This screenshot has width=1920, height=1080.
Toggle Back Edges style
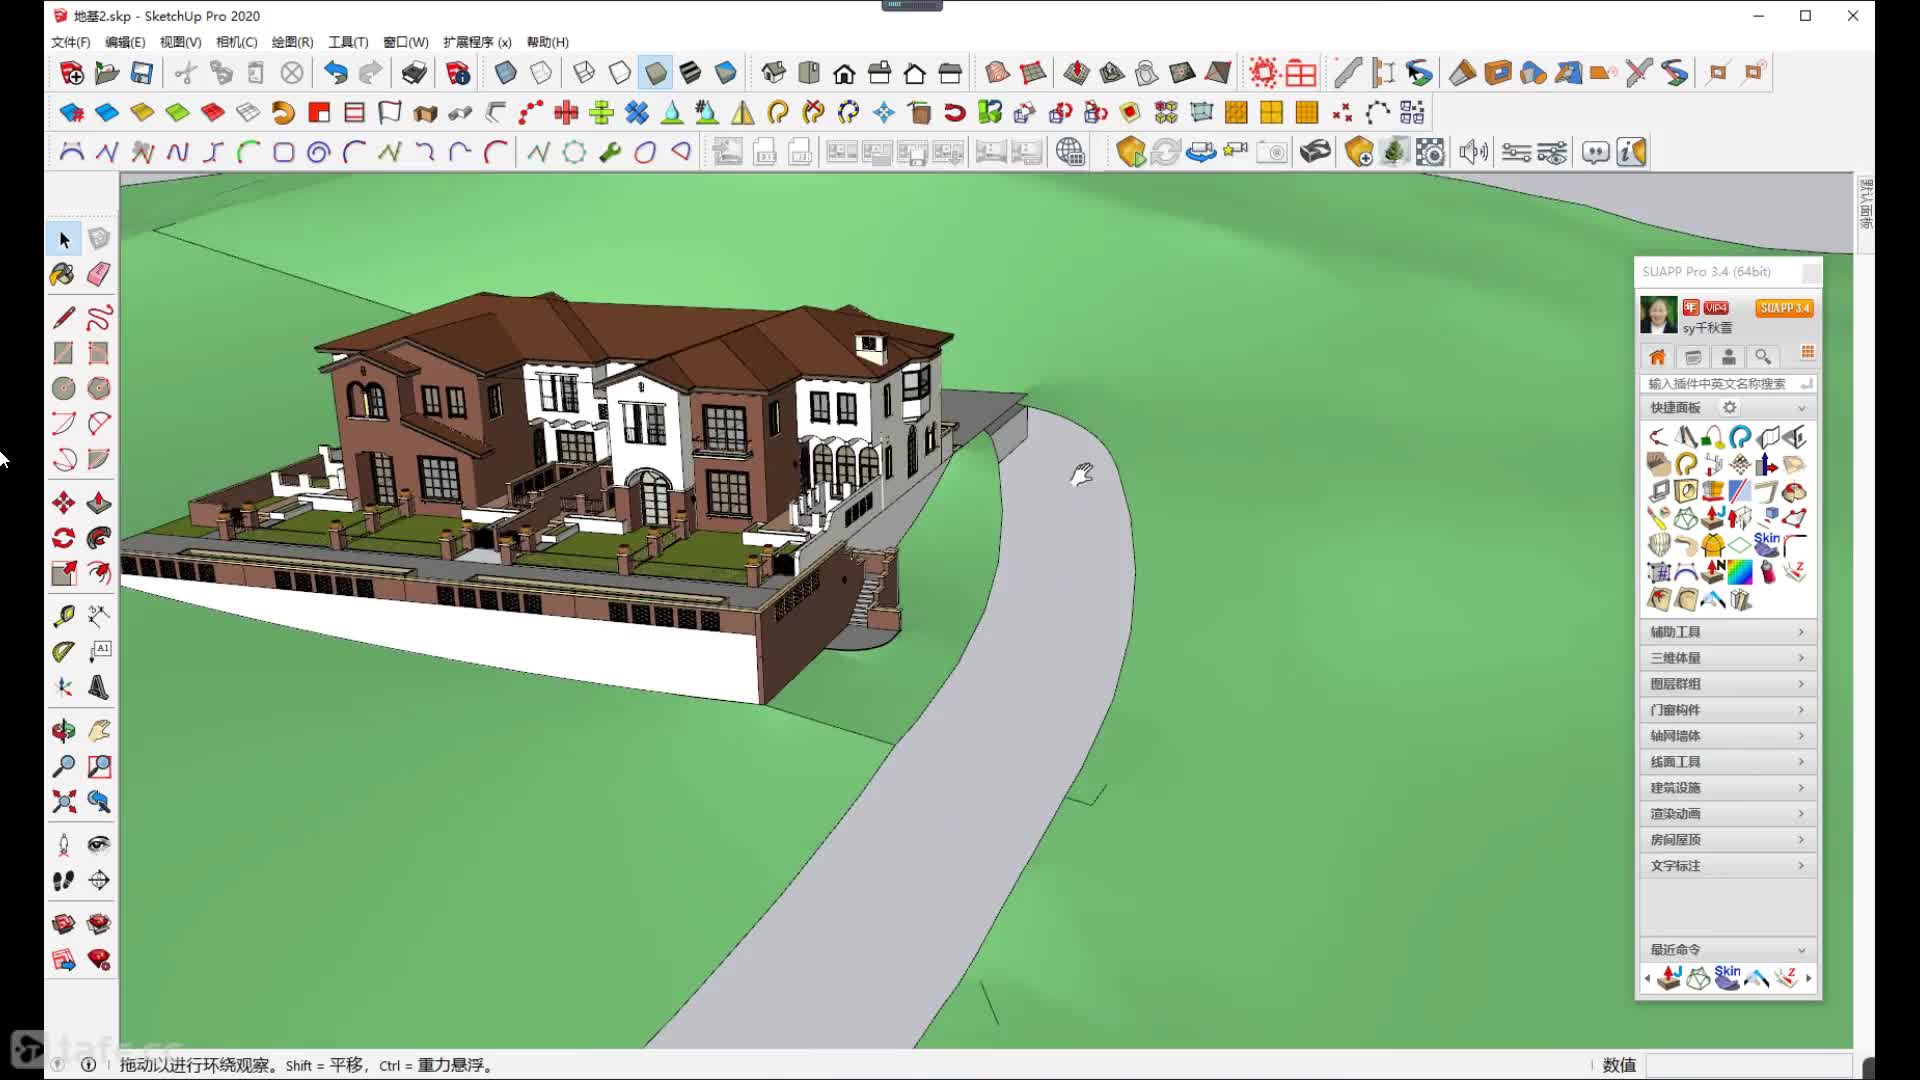(540, 73)
